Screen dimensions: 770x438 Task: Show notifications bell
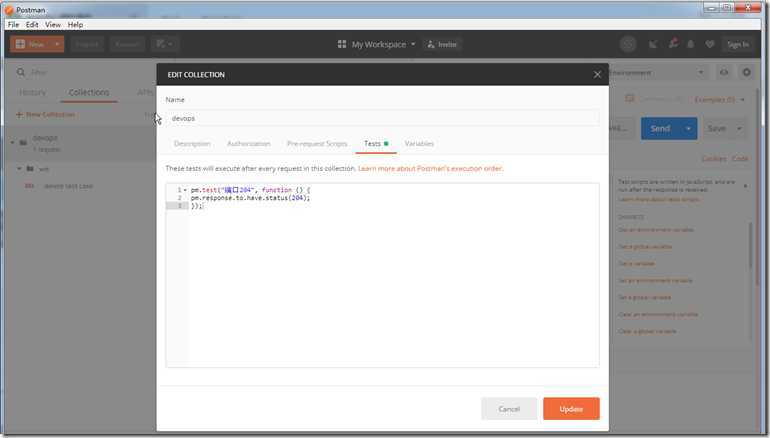click(690, 44)
